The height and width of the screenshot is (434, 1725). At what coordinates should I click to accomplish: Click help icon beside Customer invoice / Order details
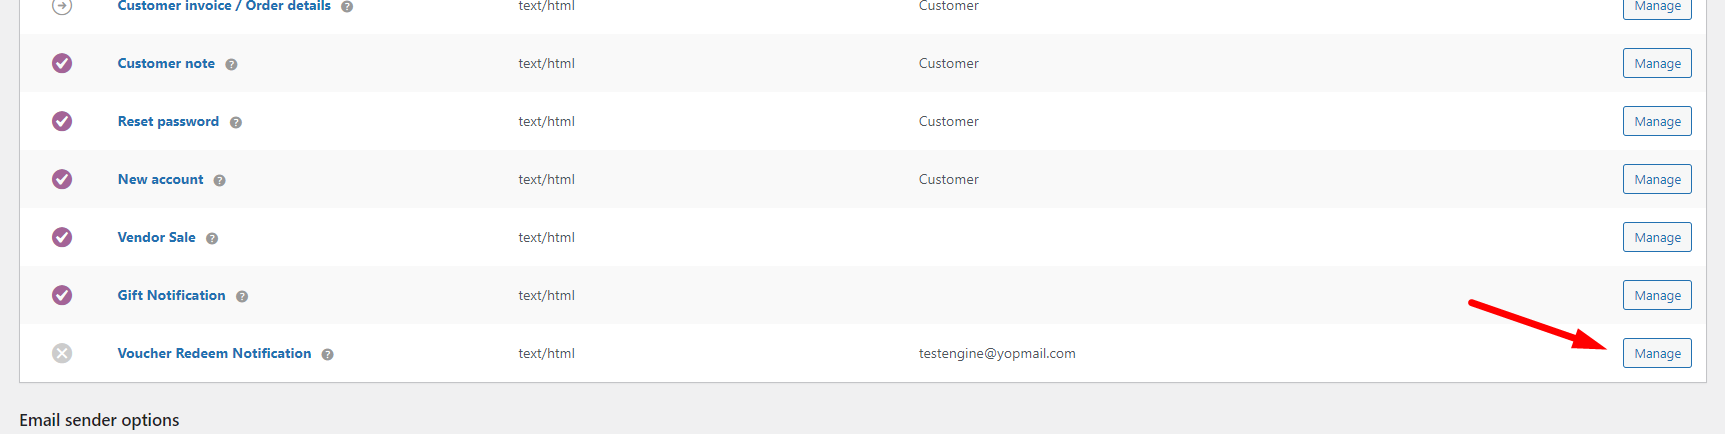tap(347, 6)
